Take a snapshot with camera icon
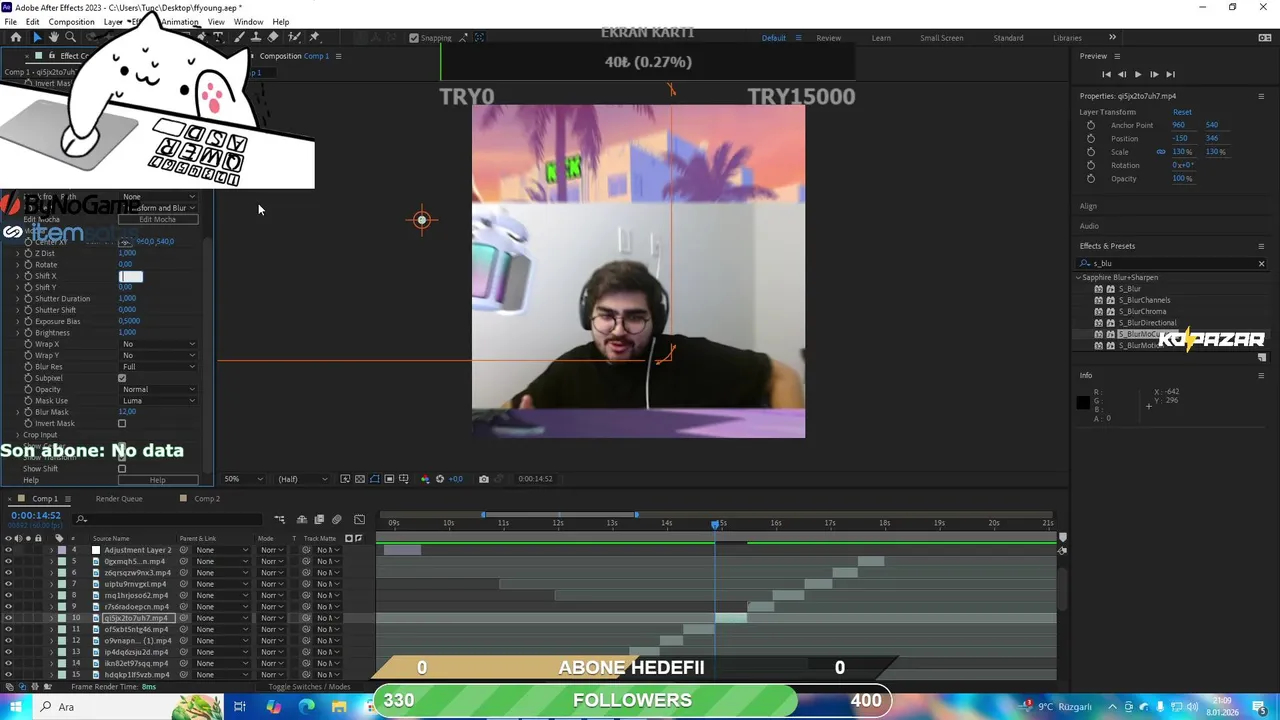 point(484,479)
